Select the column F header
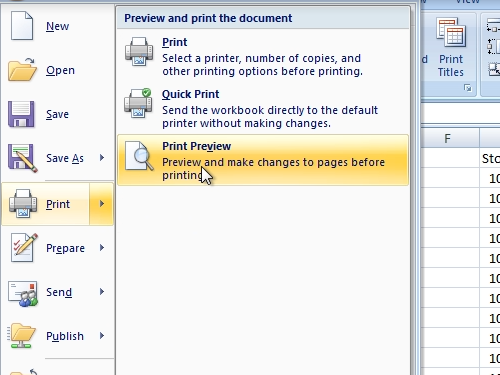 pyautogui.click(x=447, y=138)
